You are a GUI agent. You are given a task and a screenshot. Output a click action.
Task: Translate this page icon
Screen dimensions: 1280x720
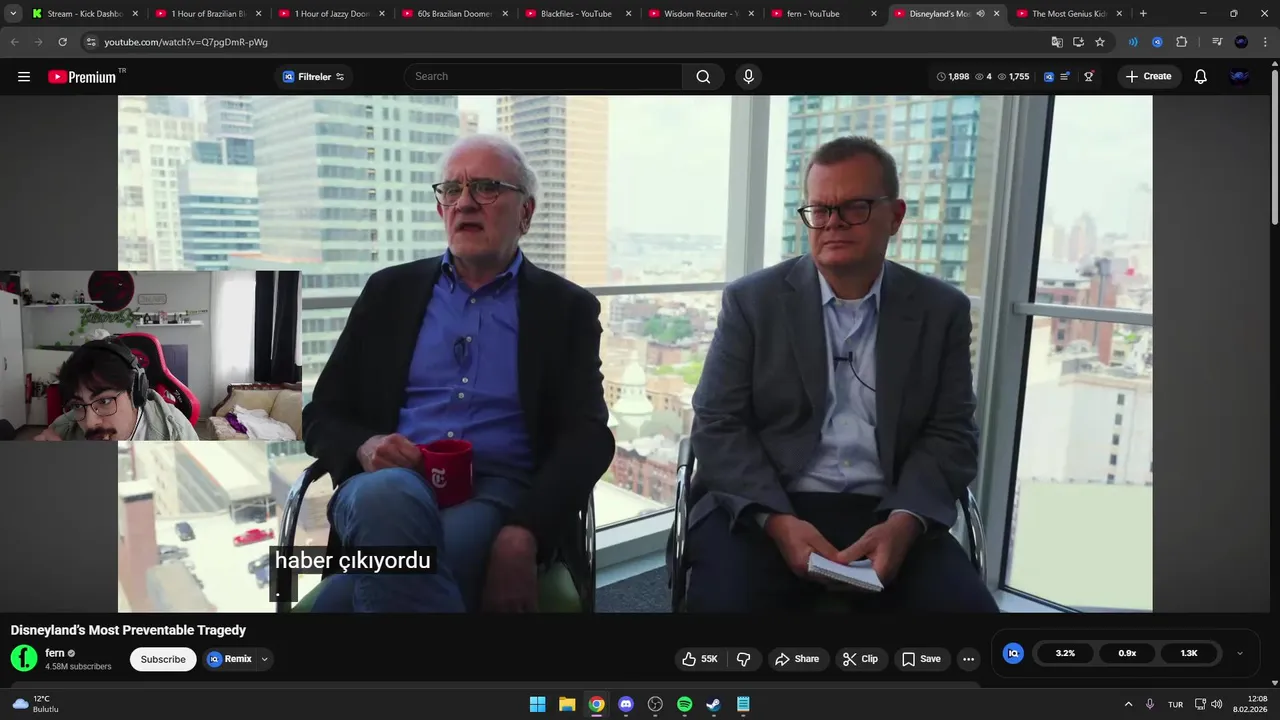[1057, 42]
